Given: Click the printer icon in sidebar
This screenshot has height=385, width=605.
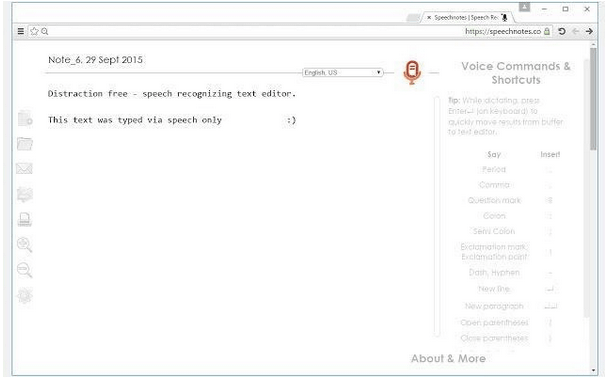Looking at the screenshot, I should [25, 219].
